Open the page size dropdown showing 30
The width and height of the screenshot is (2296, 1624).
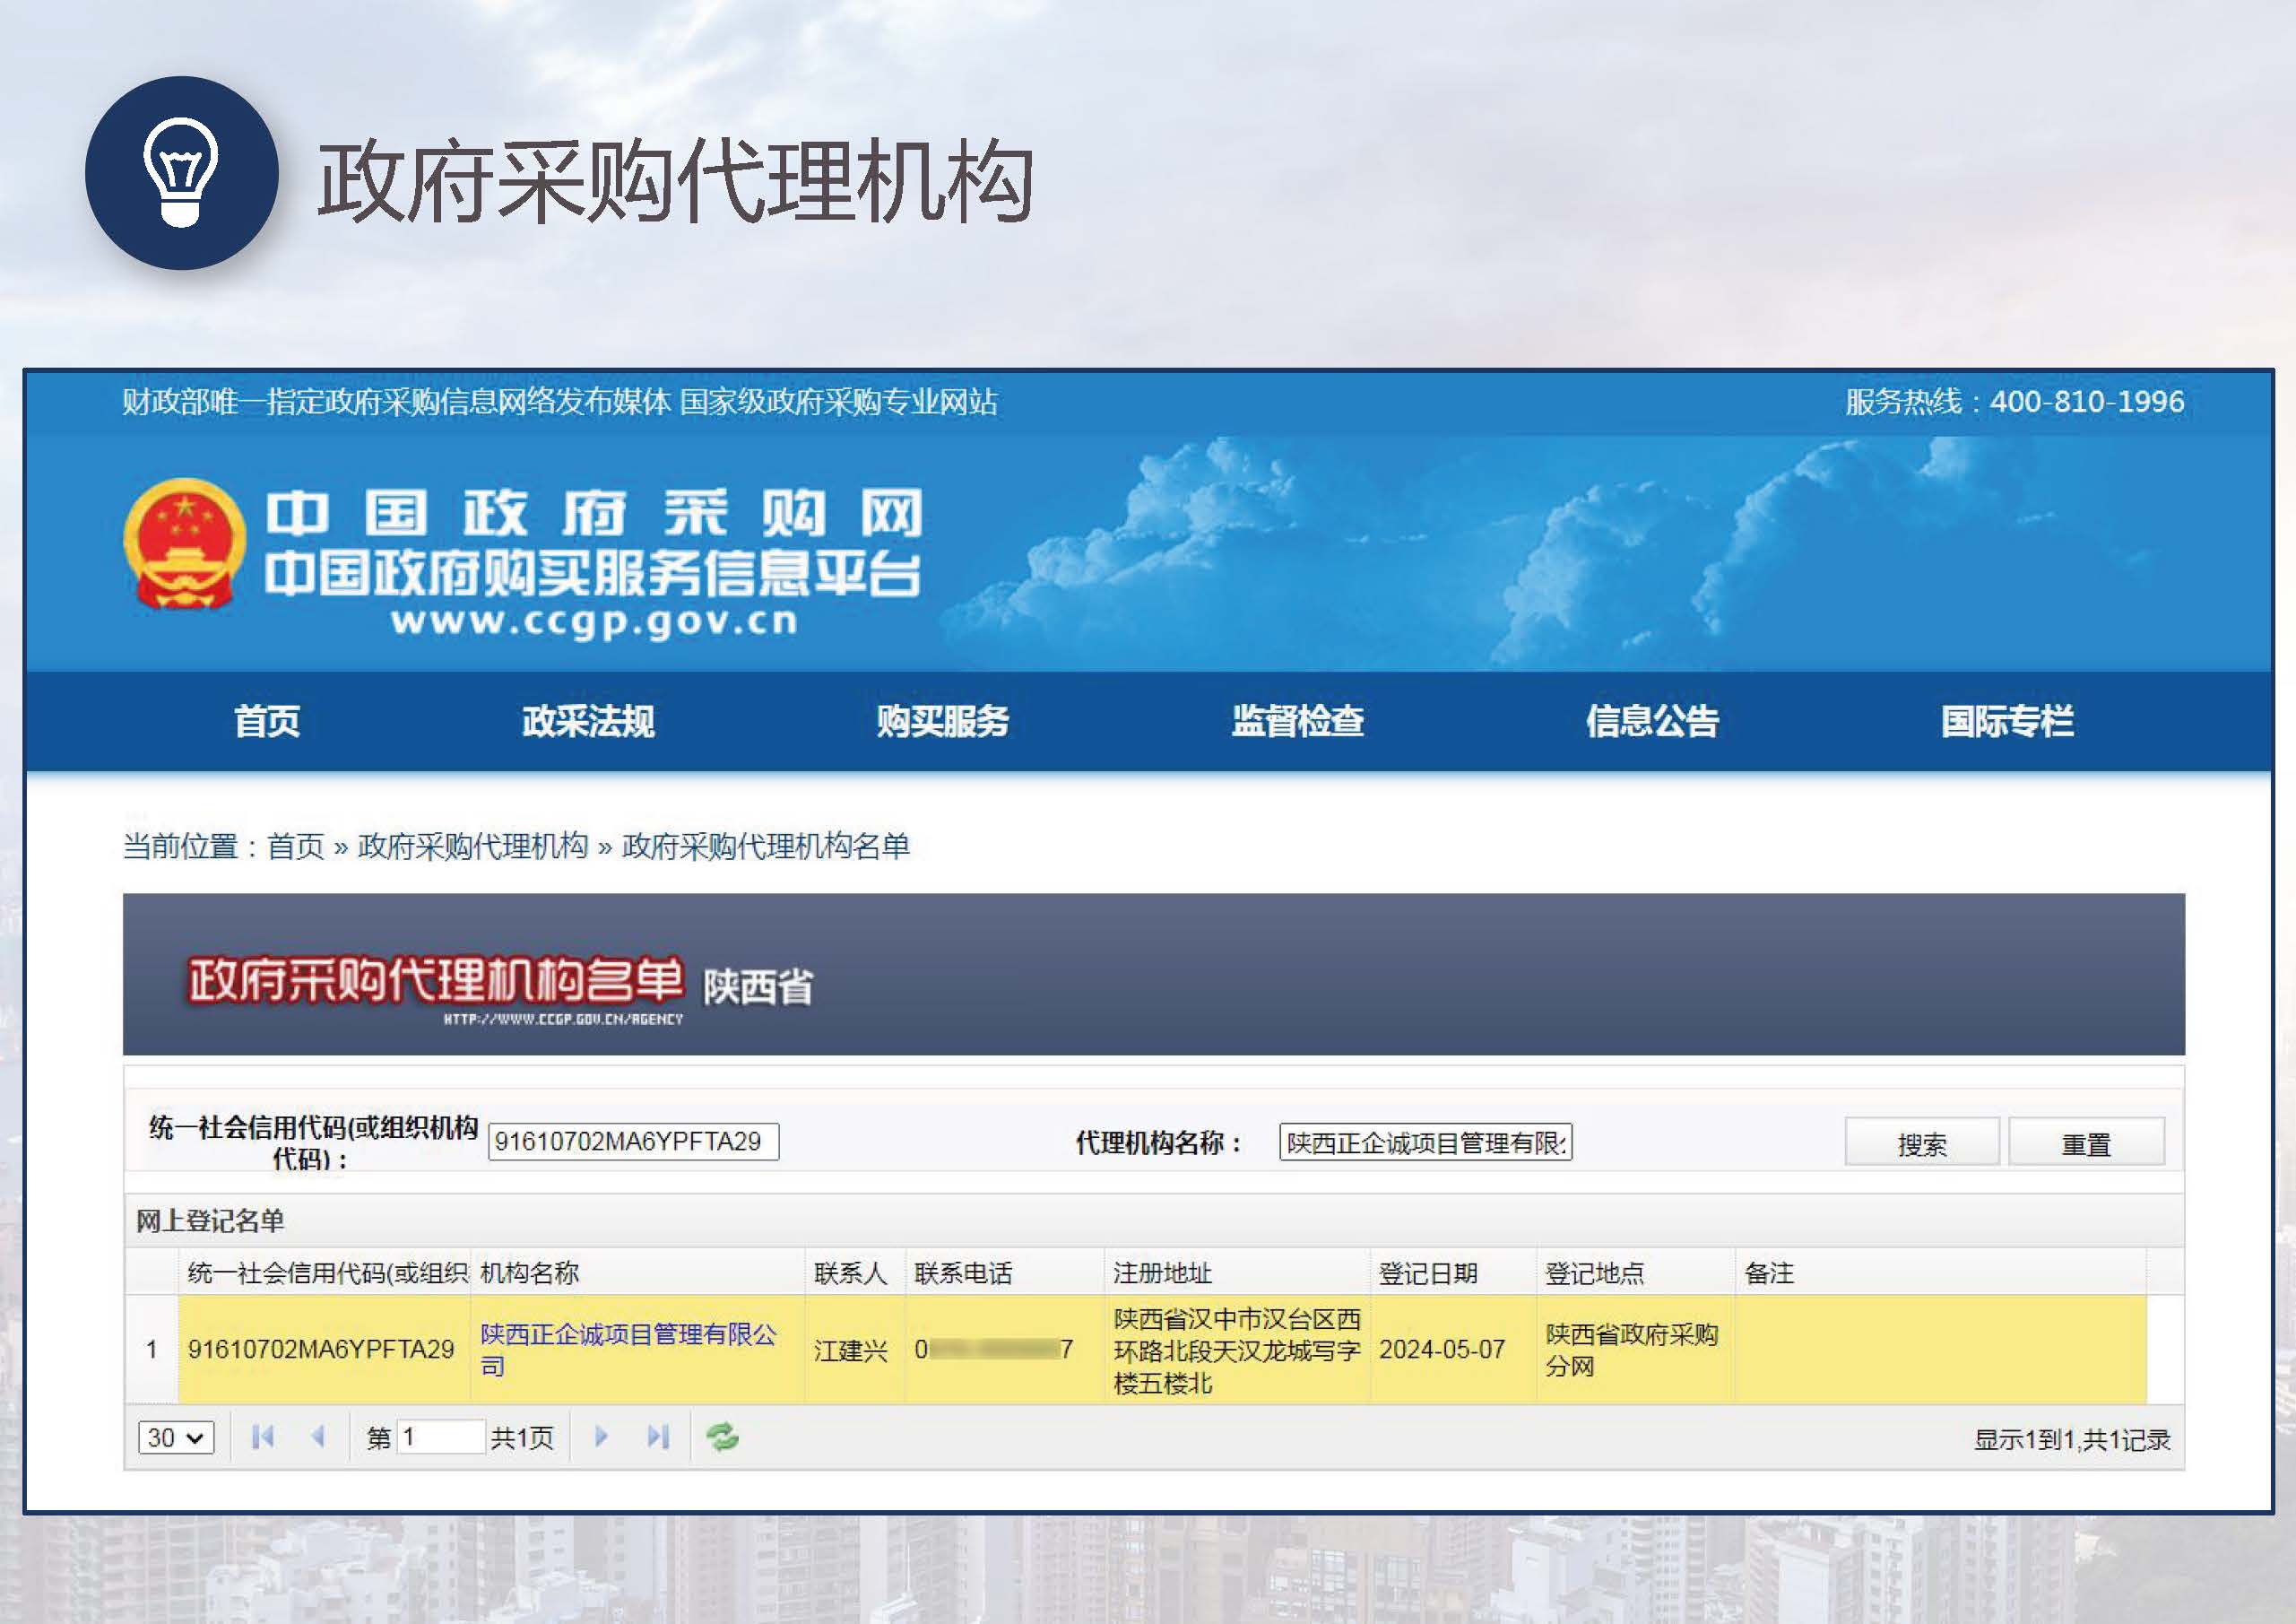tap(176, 1438)
